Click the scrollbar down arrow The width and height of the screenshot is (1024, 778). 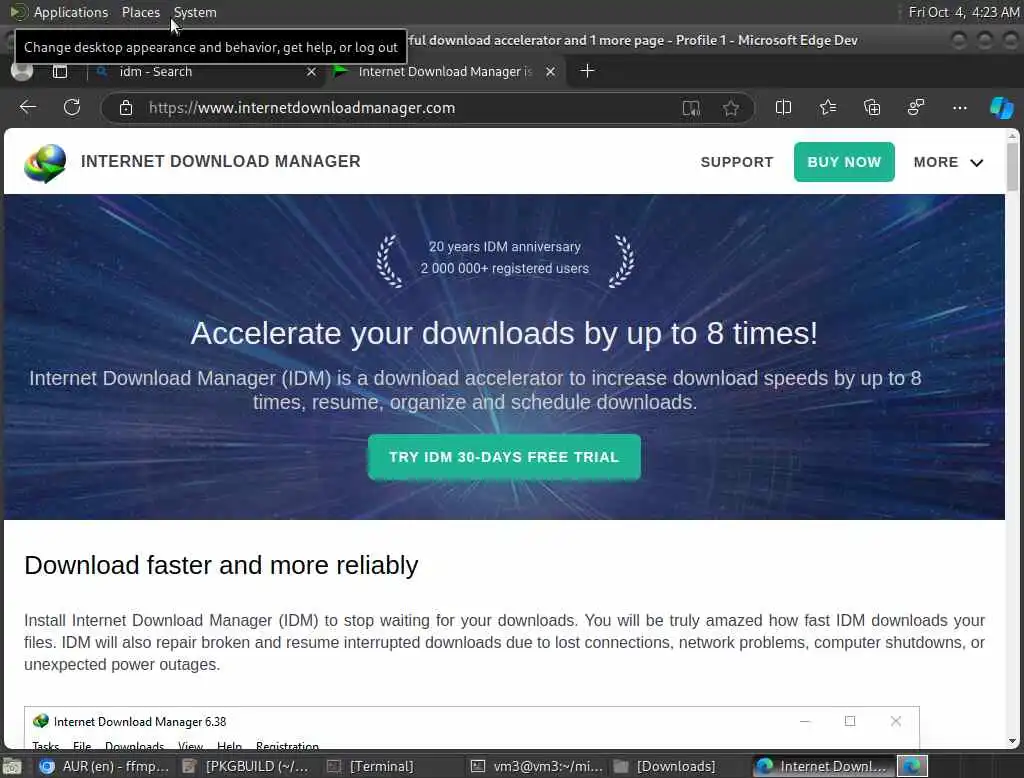[x=1012, y=741]
